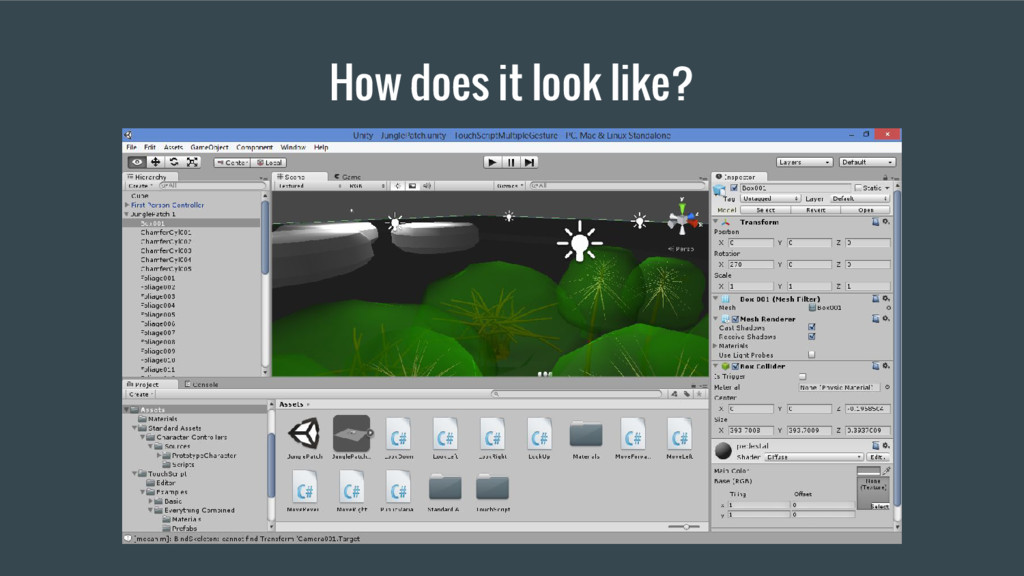The image size is (1024, 576).
Task: Select the MoveRight C# script asset
Action: pyautogui.click(x=351, y=488)
